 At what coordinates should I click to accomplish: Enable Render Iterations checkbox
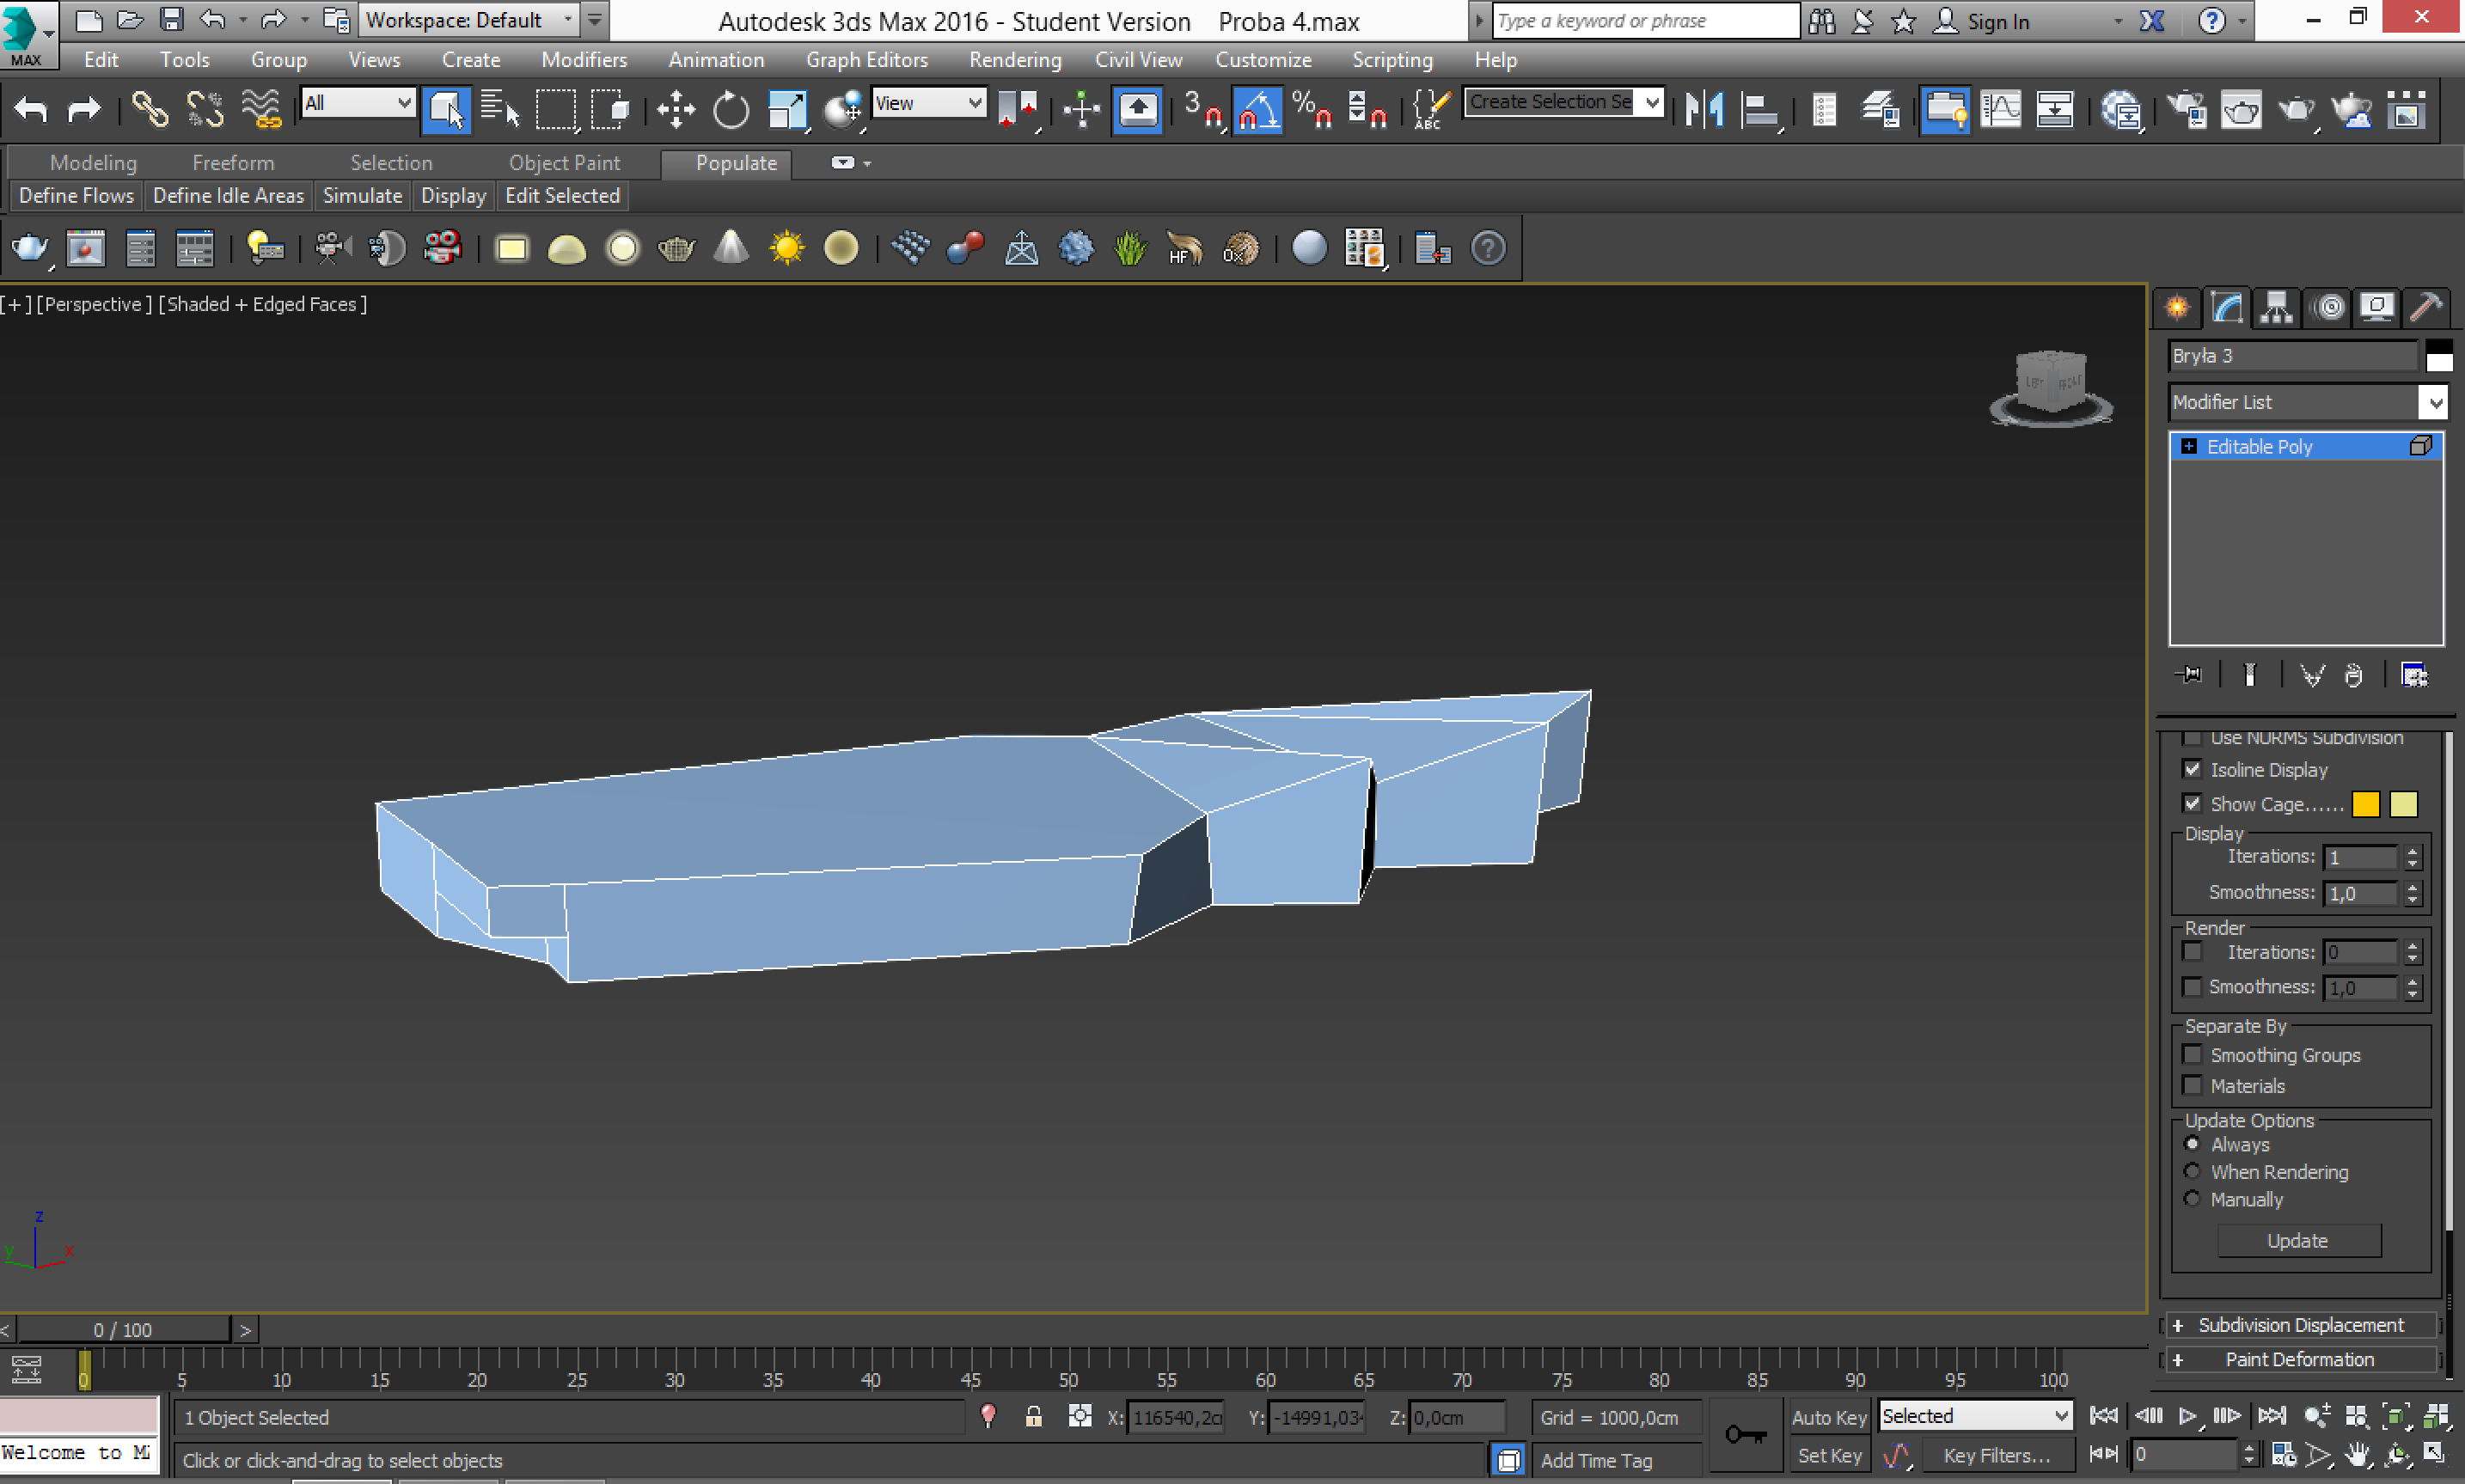(x=2192, y=952)
